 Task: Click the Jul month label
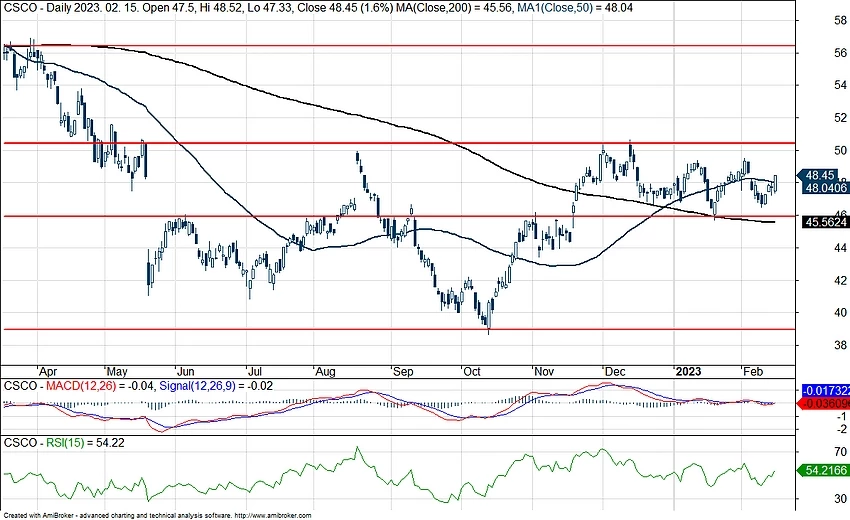[254, 372]
